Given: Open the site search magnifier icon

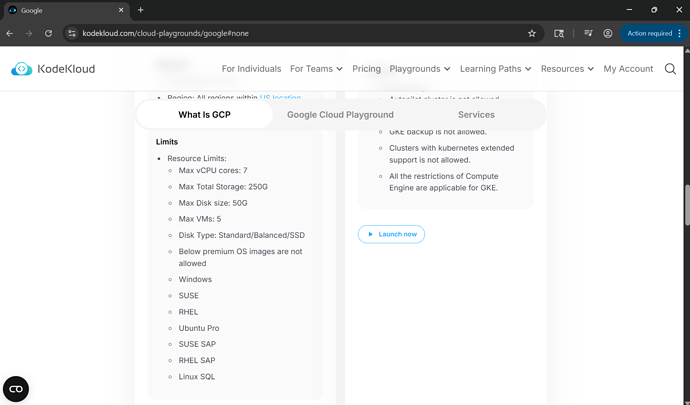Looking at the screenshot, I should pyautogui.click(x=671, y=69).
